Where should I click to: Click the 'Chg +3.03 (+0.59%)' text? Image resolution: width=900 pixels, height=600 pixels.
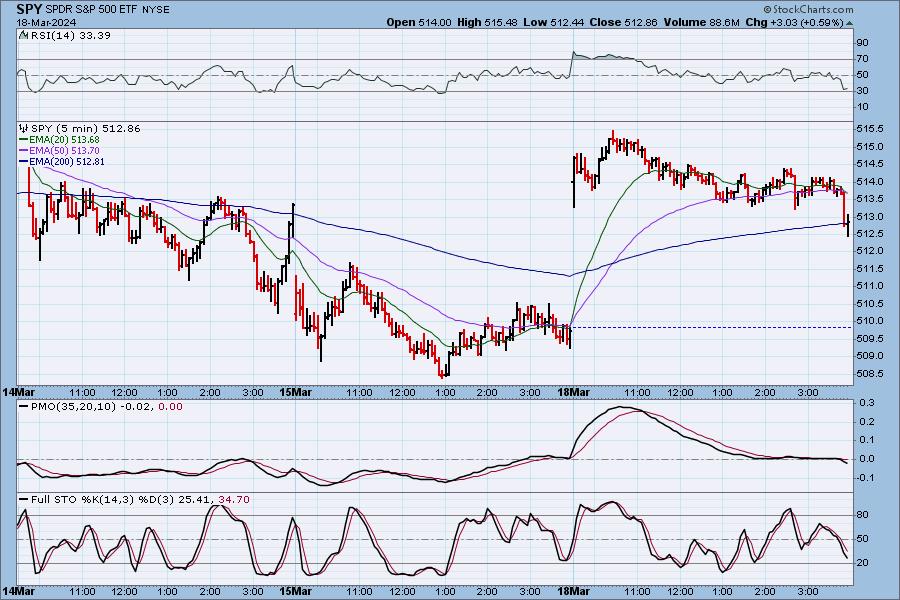(795, 22)
